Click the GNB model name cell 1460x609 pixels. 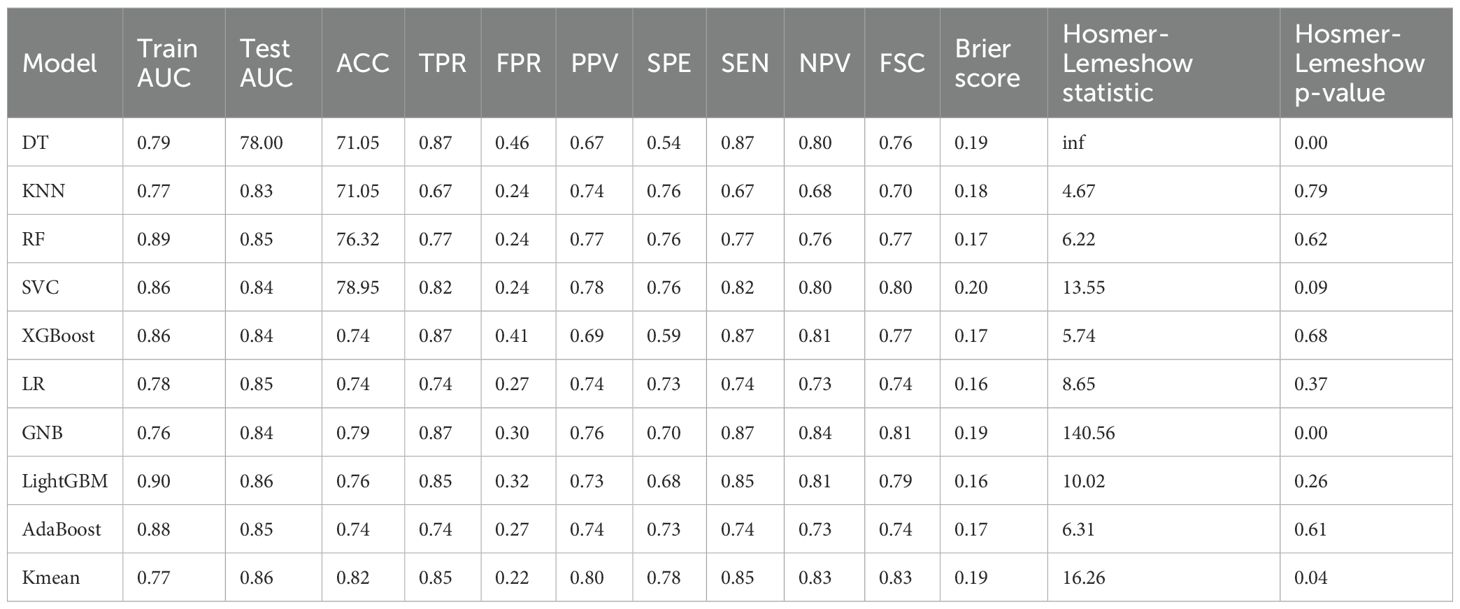[44, 432]
